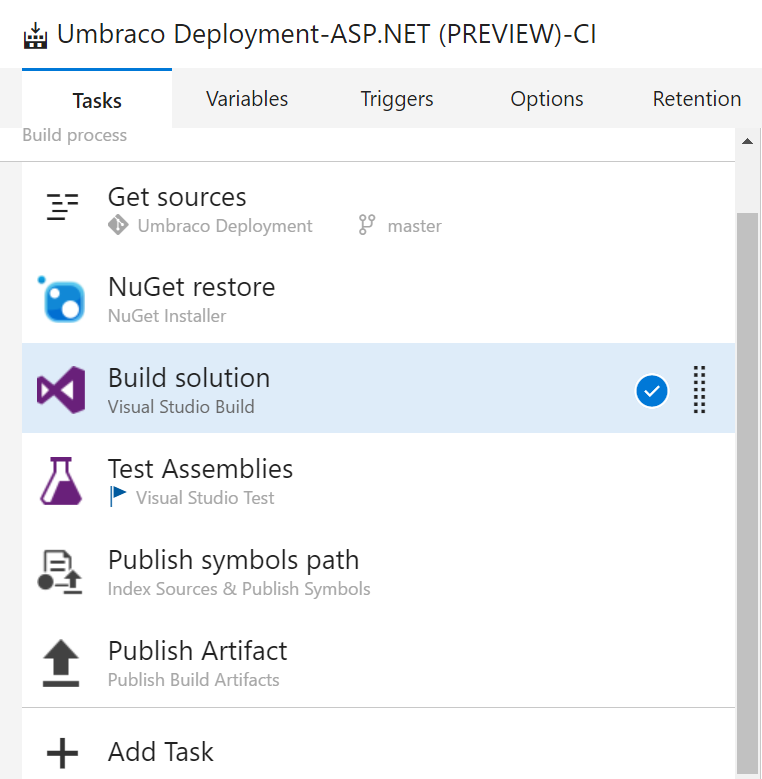Toggle the Build solution selected checkmark

[x=652, y=391]
